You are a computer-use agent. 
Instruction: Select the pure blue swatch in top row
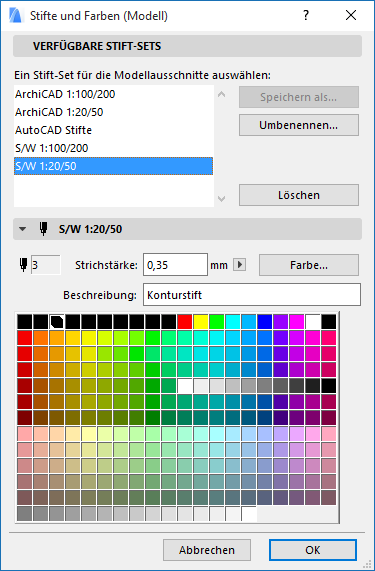(265, 322)
